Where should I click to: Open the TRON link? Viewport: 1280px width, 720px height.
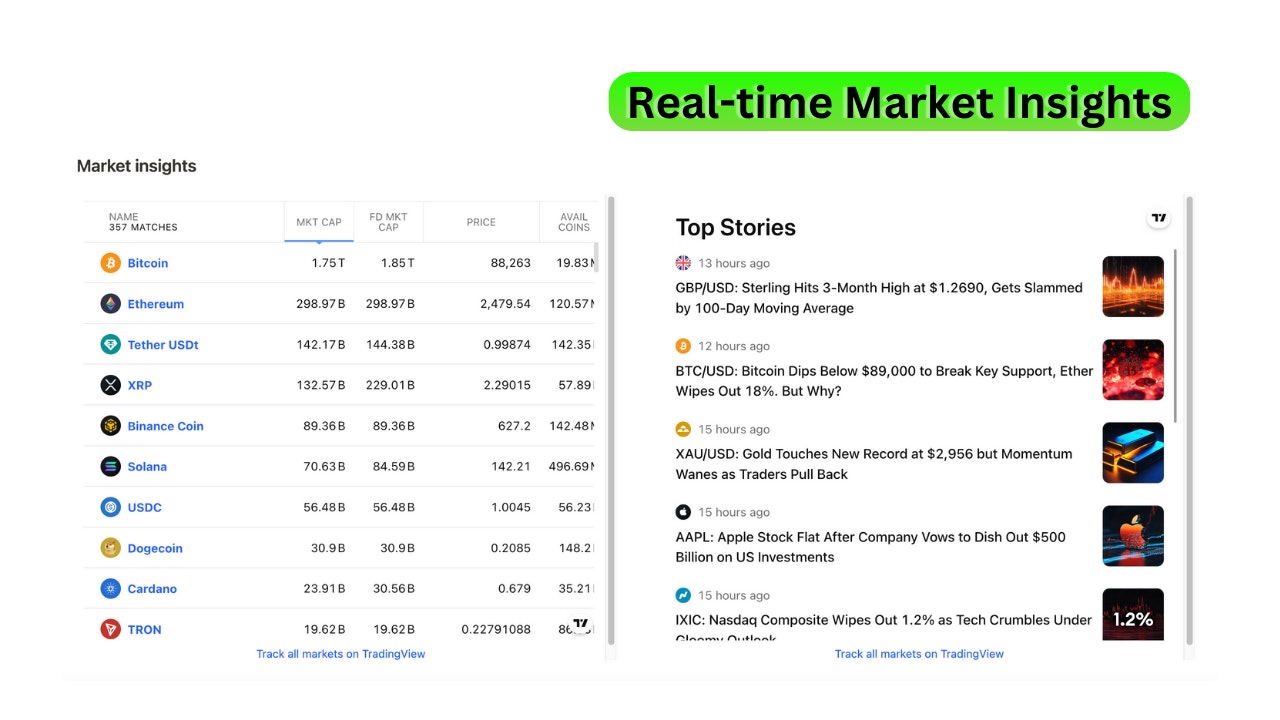[x=144, y=629]
